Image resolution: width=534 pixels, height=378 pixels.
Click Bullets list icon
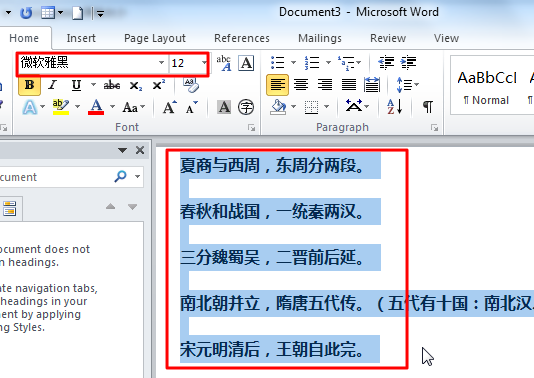(x=278, y=63)
